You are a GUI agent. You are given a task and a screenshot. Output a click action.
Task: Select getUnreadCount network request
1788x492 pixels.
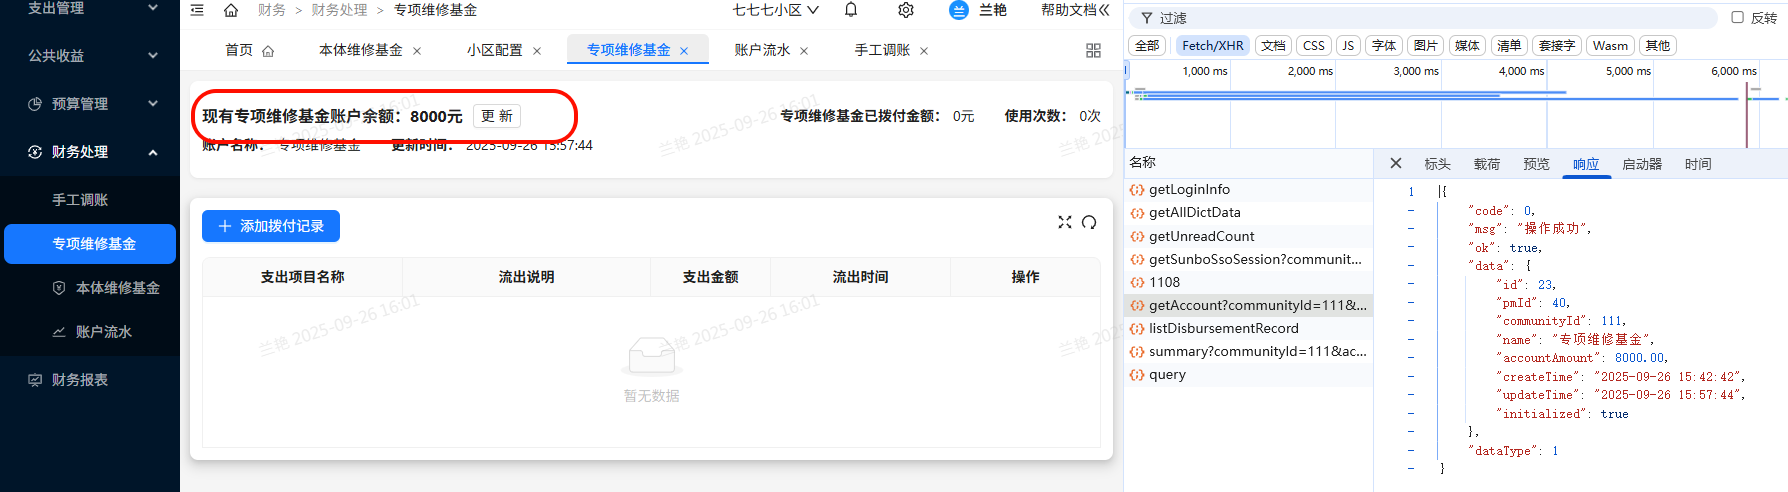(x=1248, y=236)
